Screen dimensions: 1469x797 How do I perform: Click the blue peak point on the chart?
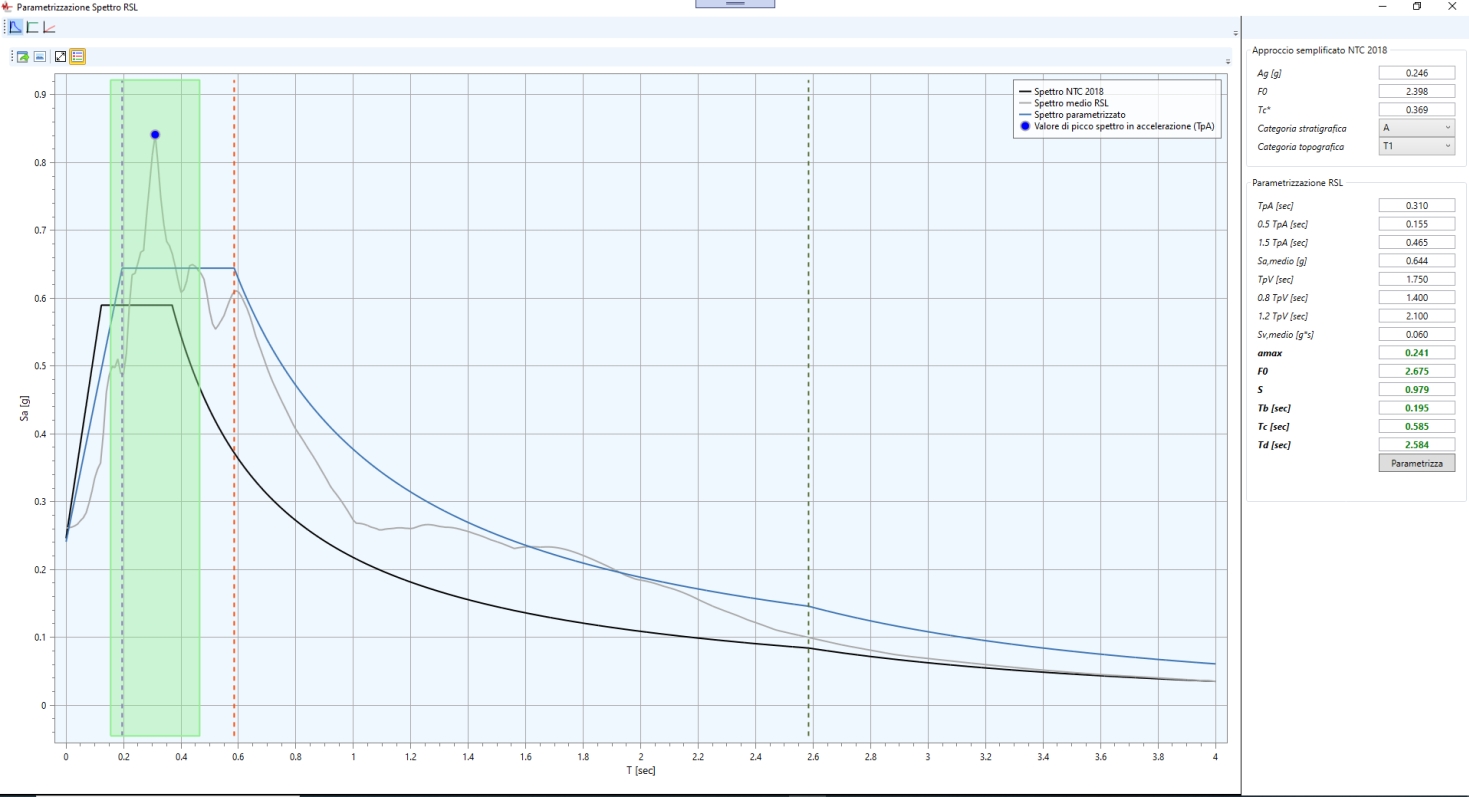pos(155,135)
